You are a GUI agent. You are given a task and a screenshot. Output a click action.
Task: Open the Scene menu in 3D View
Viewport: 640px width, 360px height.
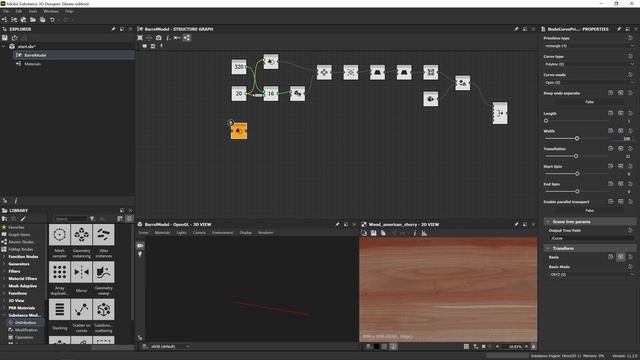tap(144, 233)
